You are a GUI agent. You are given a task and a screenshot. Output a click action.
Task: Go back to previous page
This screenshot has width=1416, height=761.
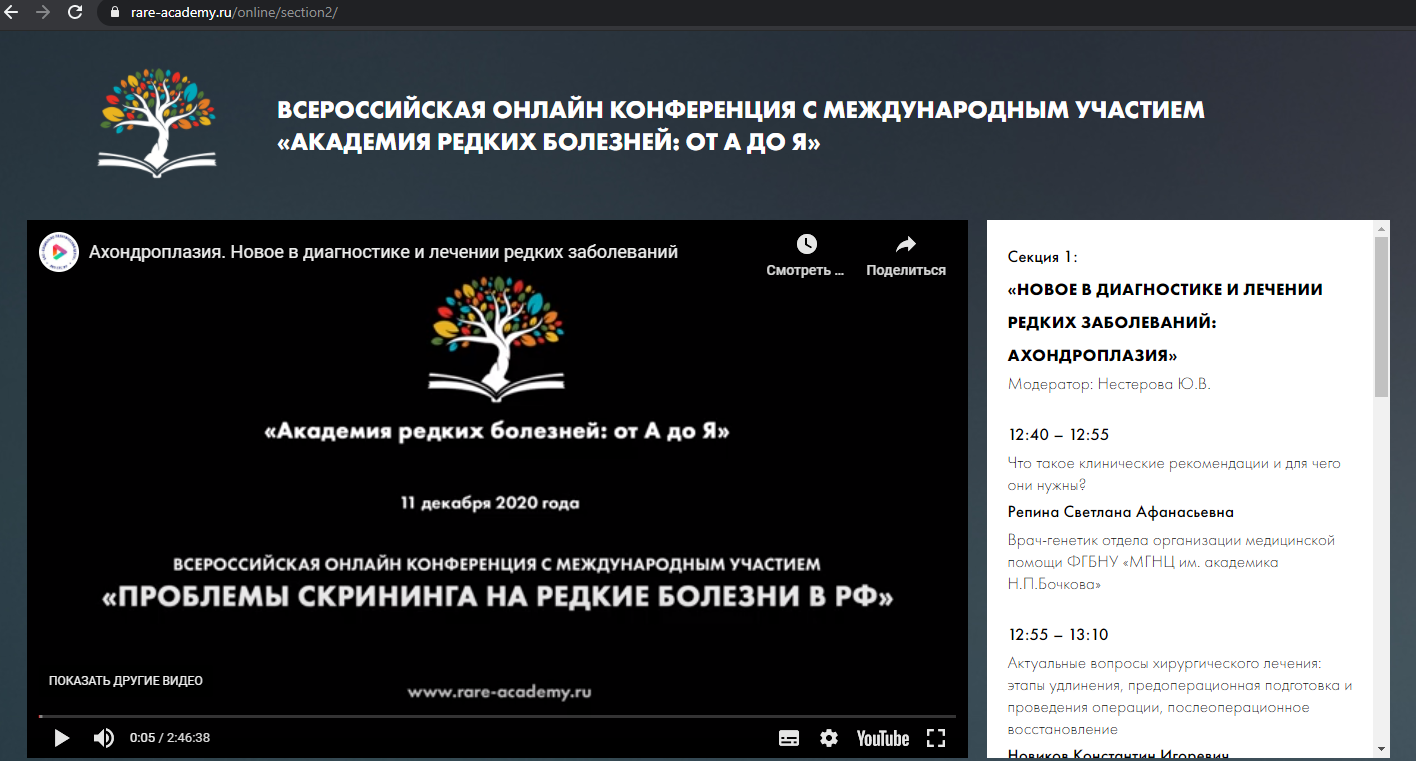click(12, 13)
